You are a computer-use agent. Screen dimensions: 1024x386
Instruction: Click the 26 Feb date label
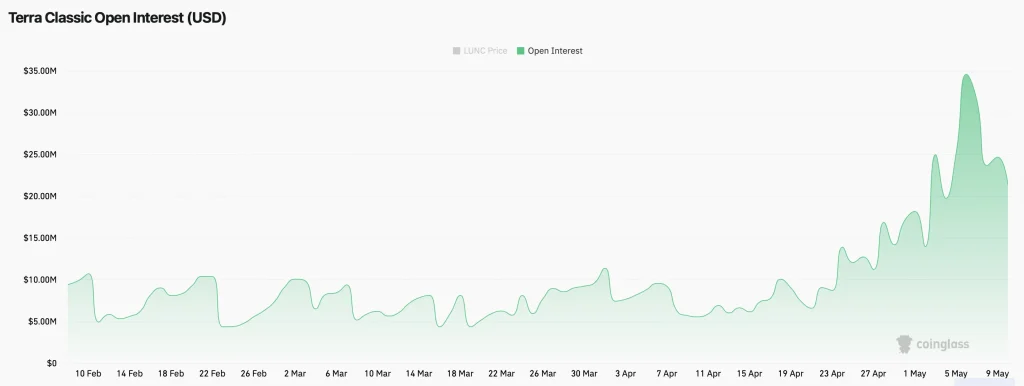coord(253,374)
